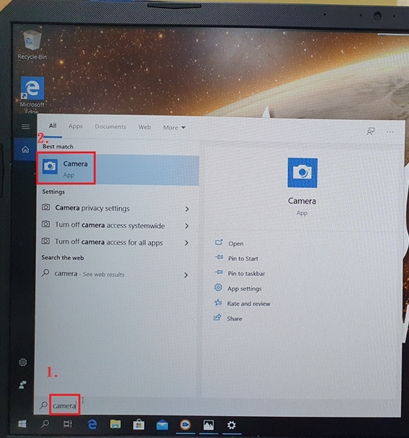This screenshot has width=409, height=438.
Task: Expand the More dropdown filter
Action: point(174,127)
